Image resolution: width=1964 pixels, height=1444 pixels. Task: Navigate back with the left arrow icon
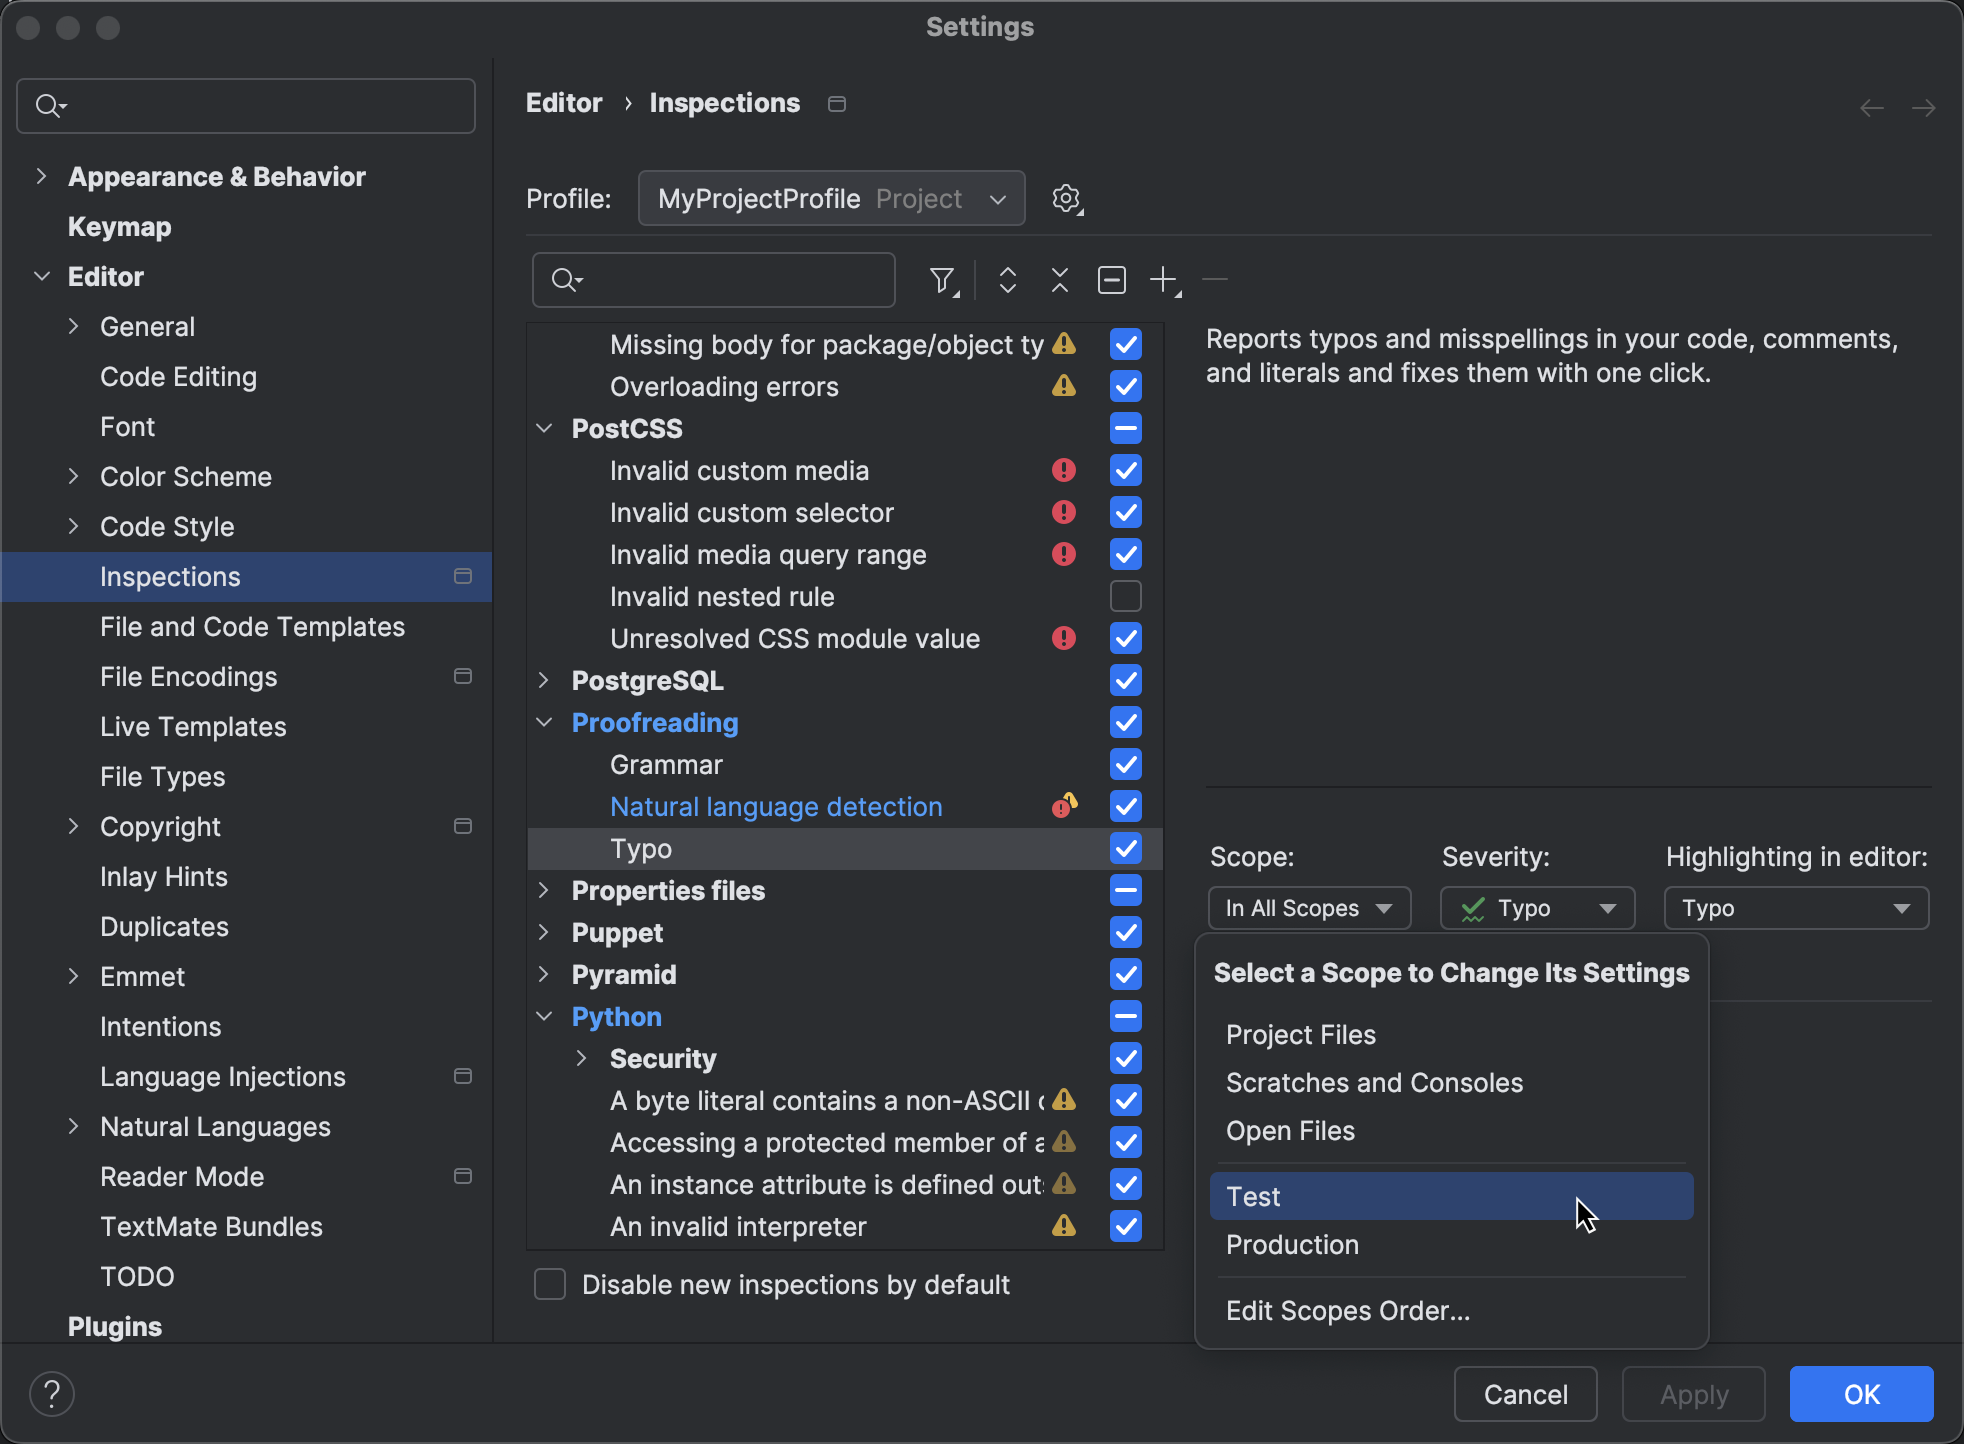coord(1871,108)
